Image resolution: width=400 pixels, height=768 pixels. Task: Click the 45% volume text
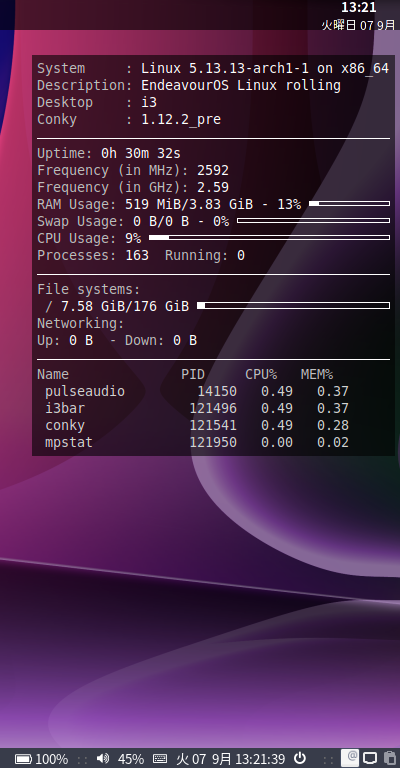131,759
